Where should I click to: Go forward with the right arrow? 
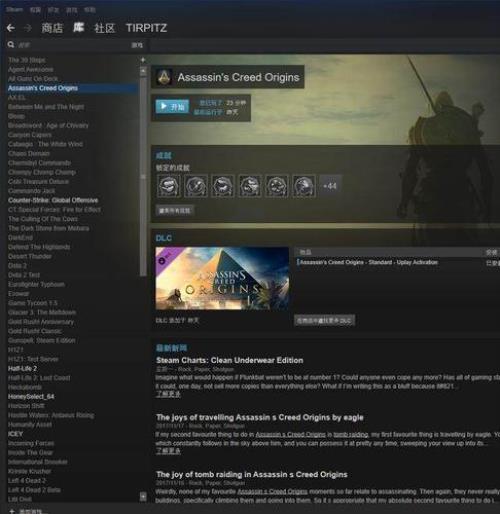28,28
